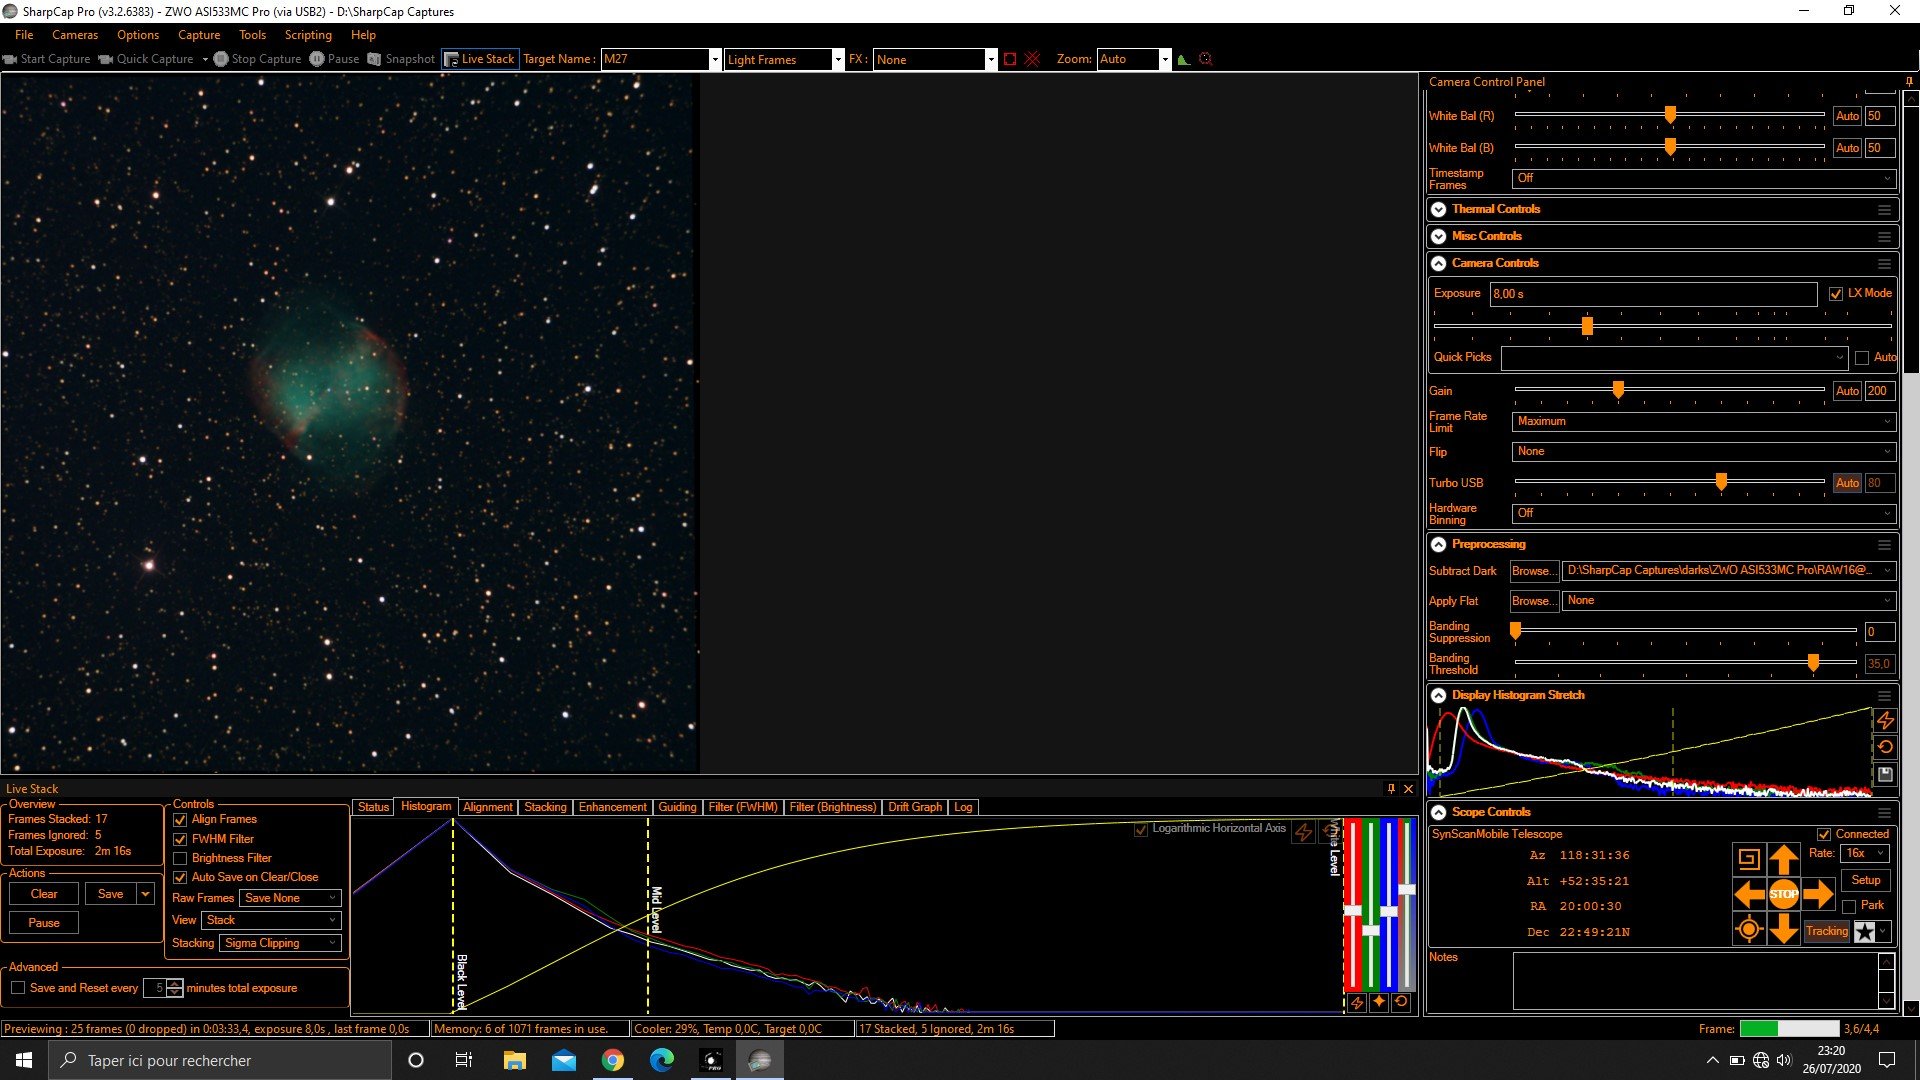The height and width of the screenshot is (1080, 1920).
Task: Toggle the telescope Connected checkbox
Action: pos(1824,835)
